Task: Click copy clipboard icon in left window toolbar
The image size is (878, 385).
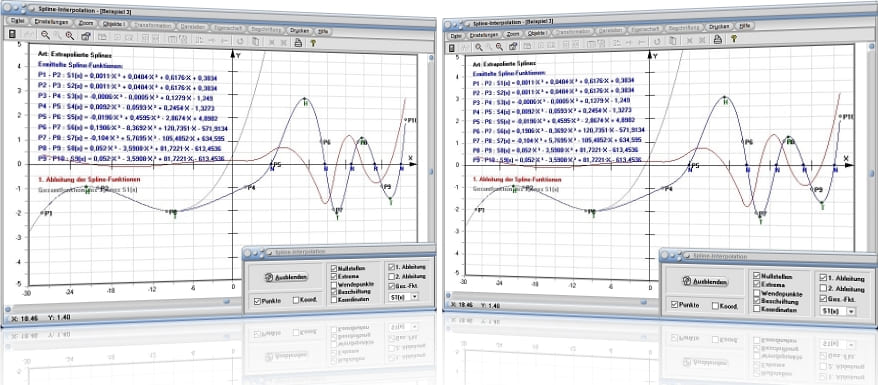Action: [x=255, y=41]
